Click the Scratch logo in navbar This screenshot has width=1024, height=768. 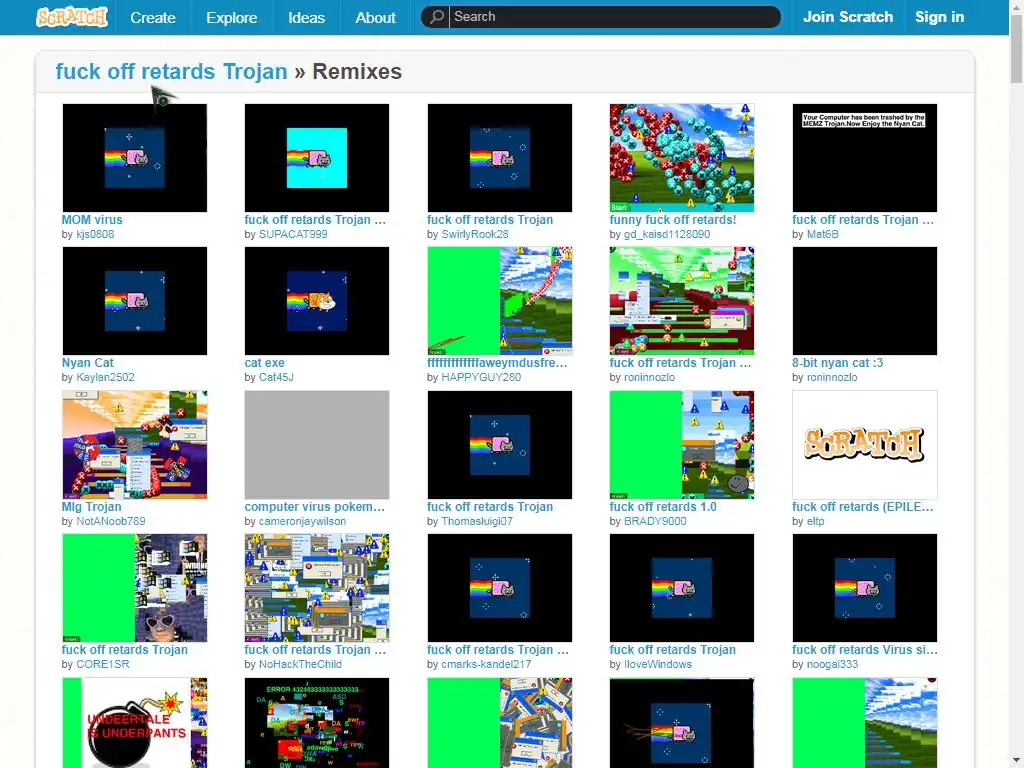(72, 17)
